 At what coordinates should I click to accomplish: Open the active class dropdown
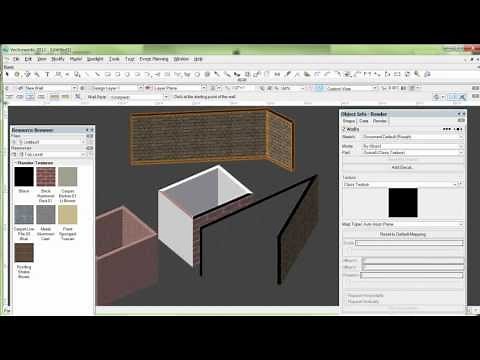pyautogui.click(x=47, y=88)
